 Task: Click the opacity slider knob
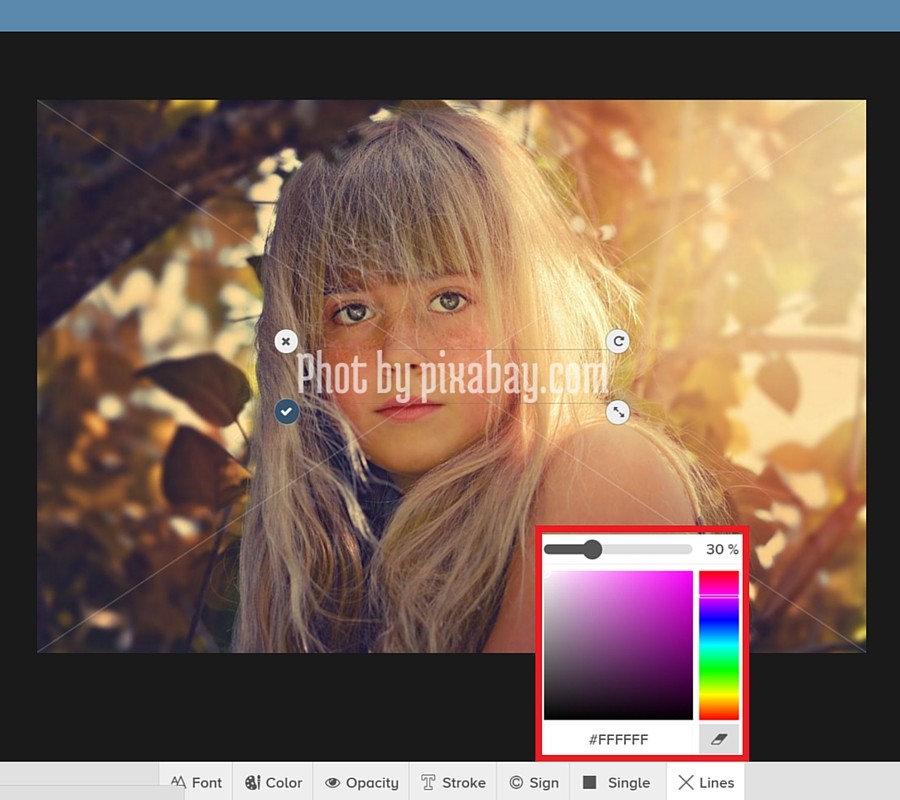pyautogui.click(x=592, y=549)
